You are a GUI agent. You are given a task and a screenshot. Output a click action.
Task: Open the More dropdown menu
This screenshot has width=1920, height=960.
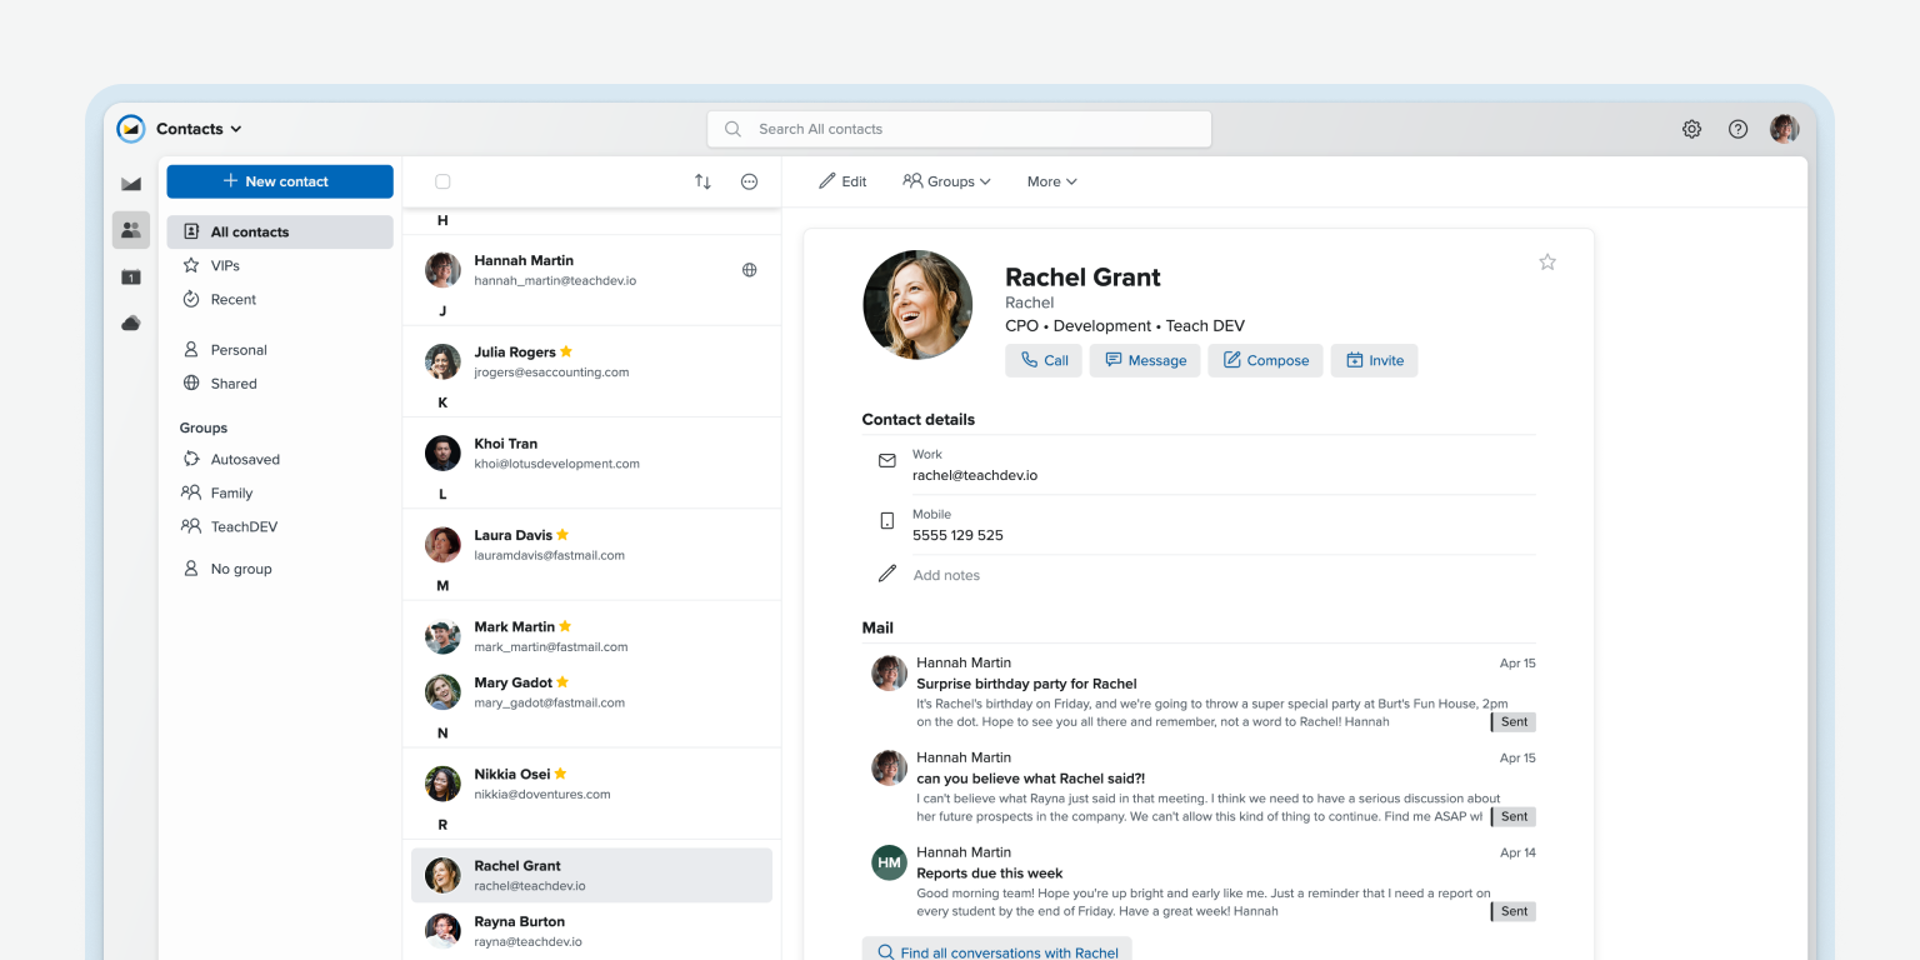pyautogui.click(x=1051, y=182)
